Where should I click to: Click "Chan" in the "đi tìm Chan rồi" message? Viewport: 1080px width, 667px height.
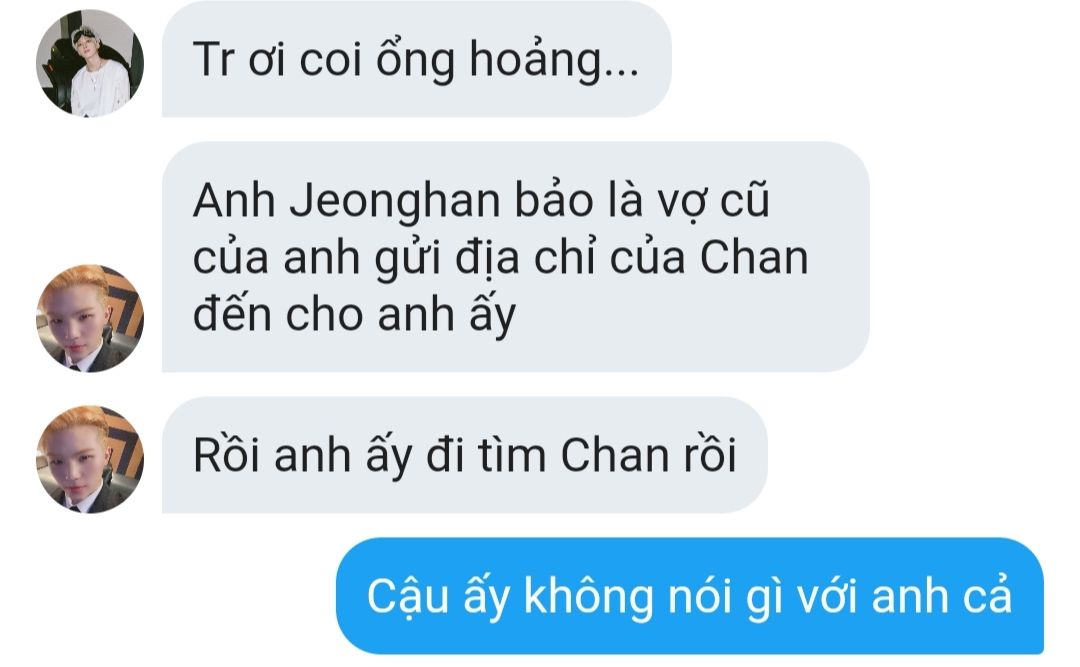point(614,455)
